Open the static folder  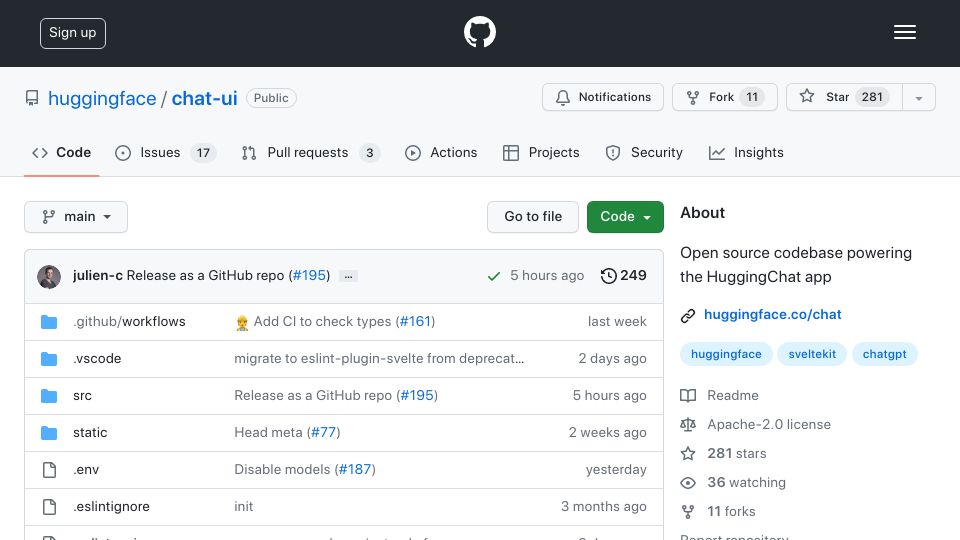pos(90,432)
